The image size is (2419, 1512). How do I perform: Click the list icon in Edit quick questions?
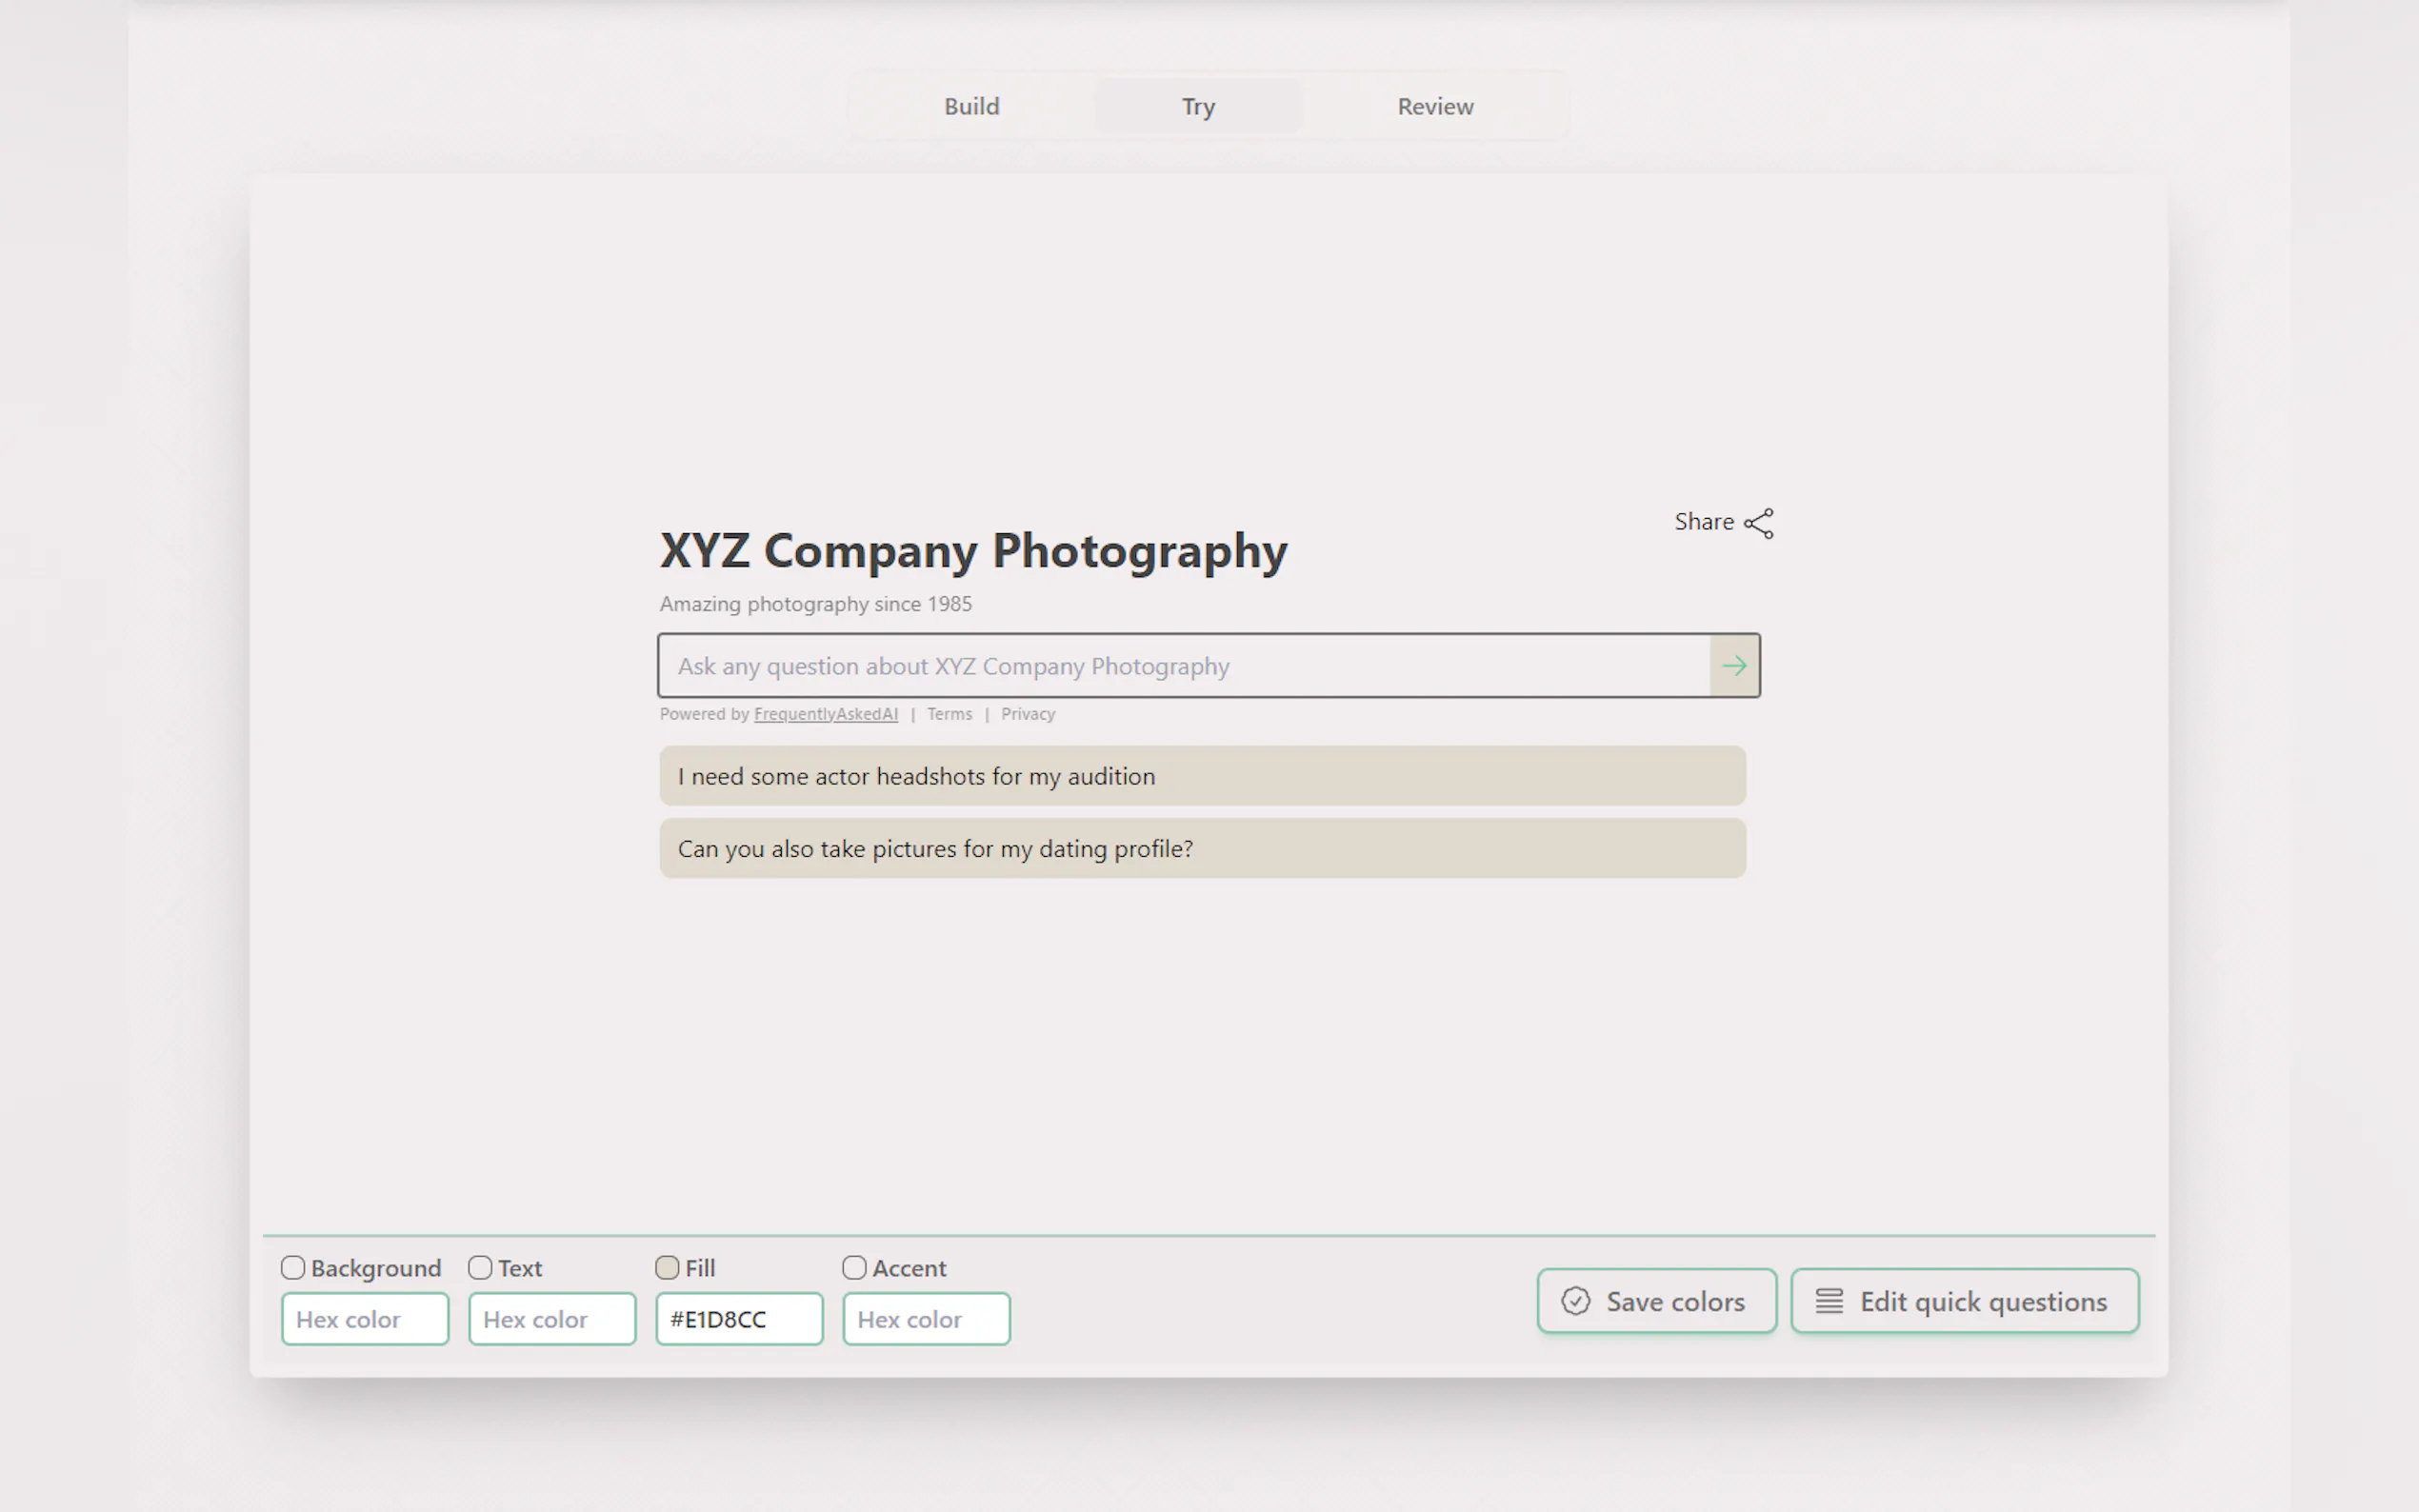coord(1831,1301)
